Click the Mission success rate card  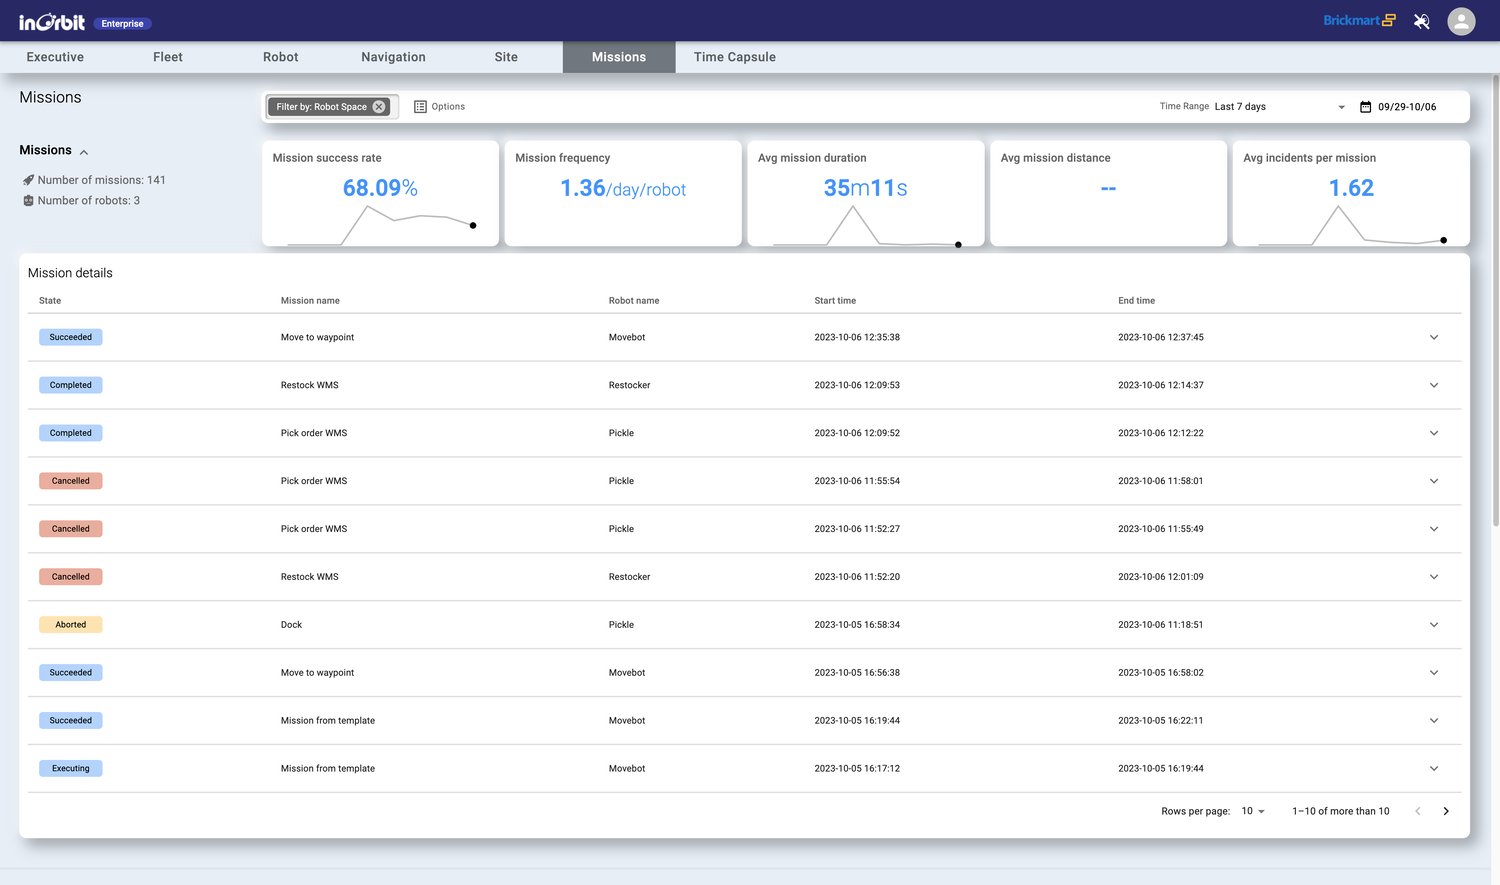[x=380, y=193]
